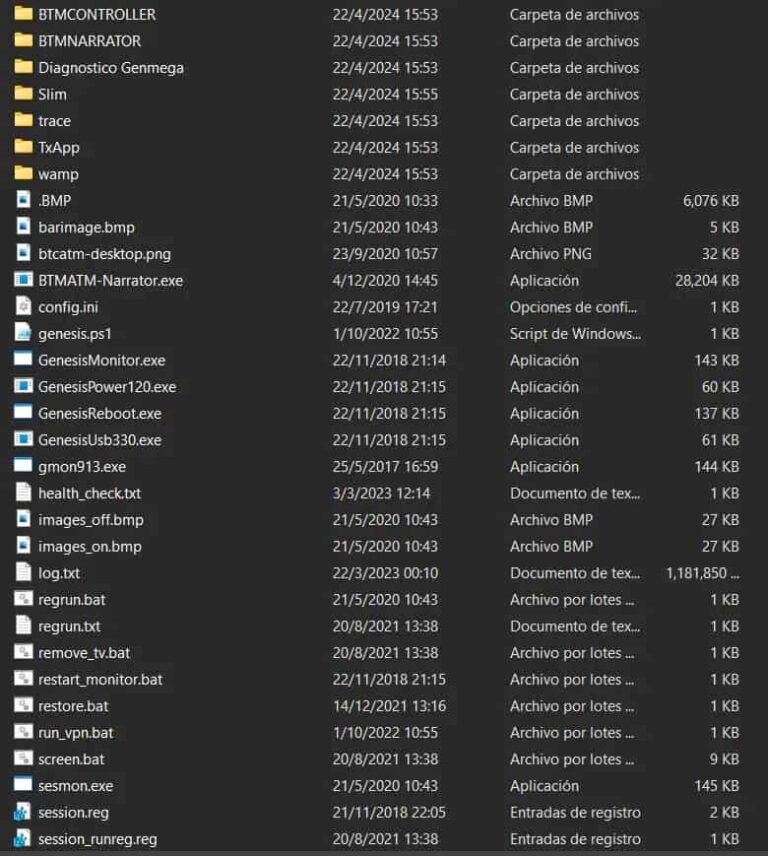Viewport: 768px width, 856px height.
Task: Select the session.reg registry file icon
Action: (x=23, y=812)
